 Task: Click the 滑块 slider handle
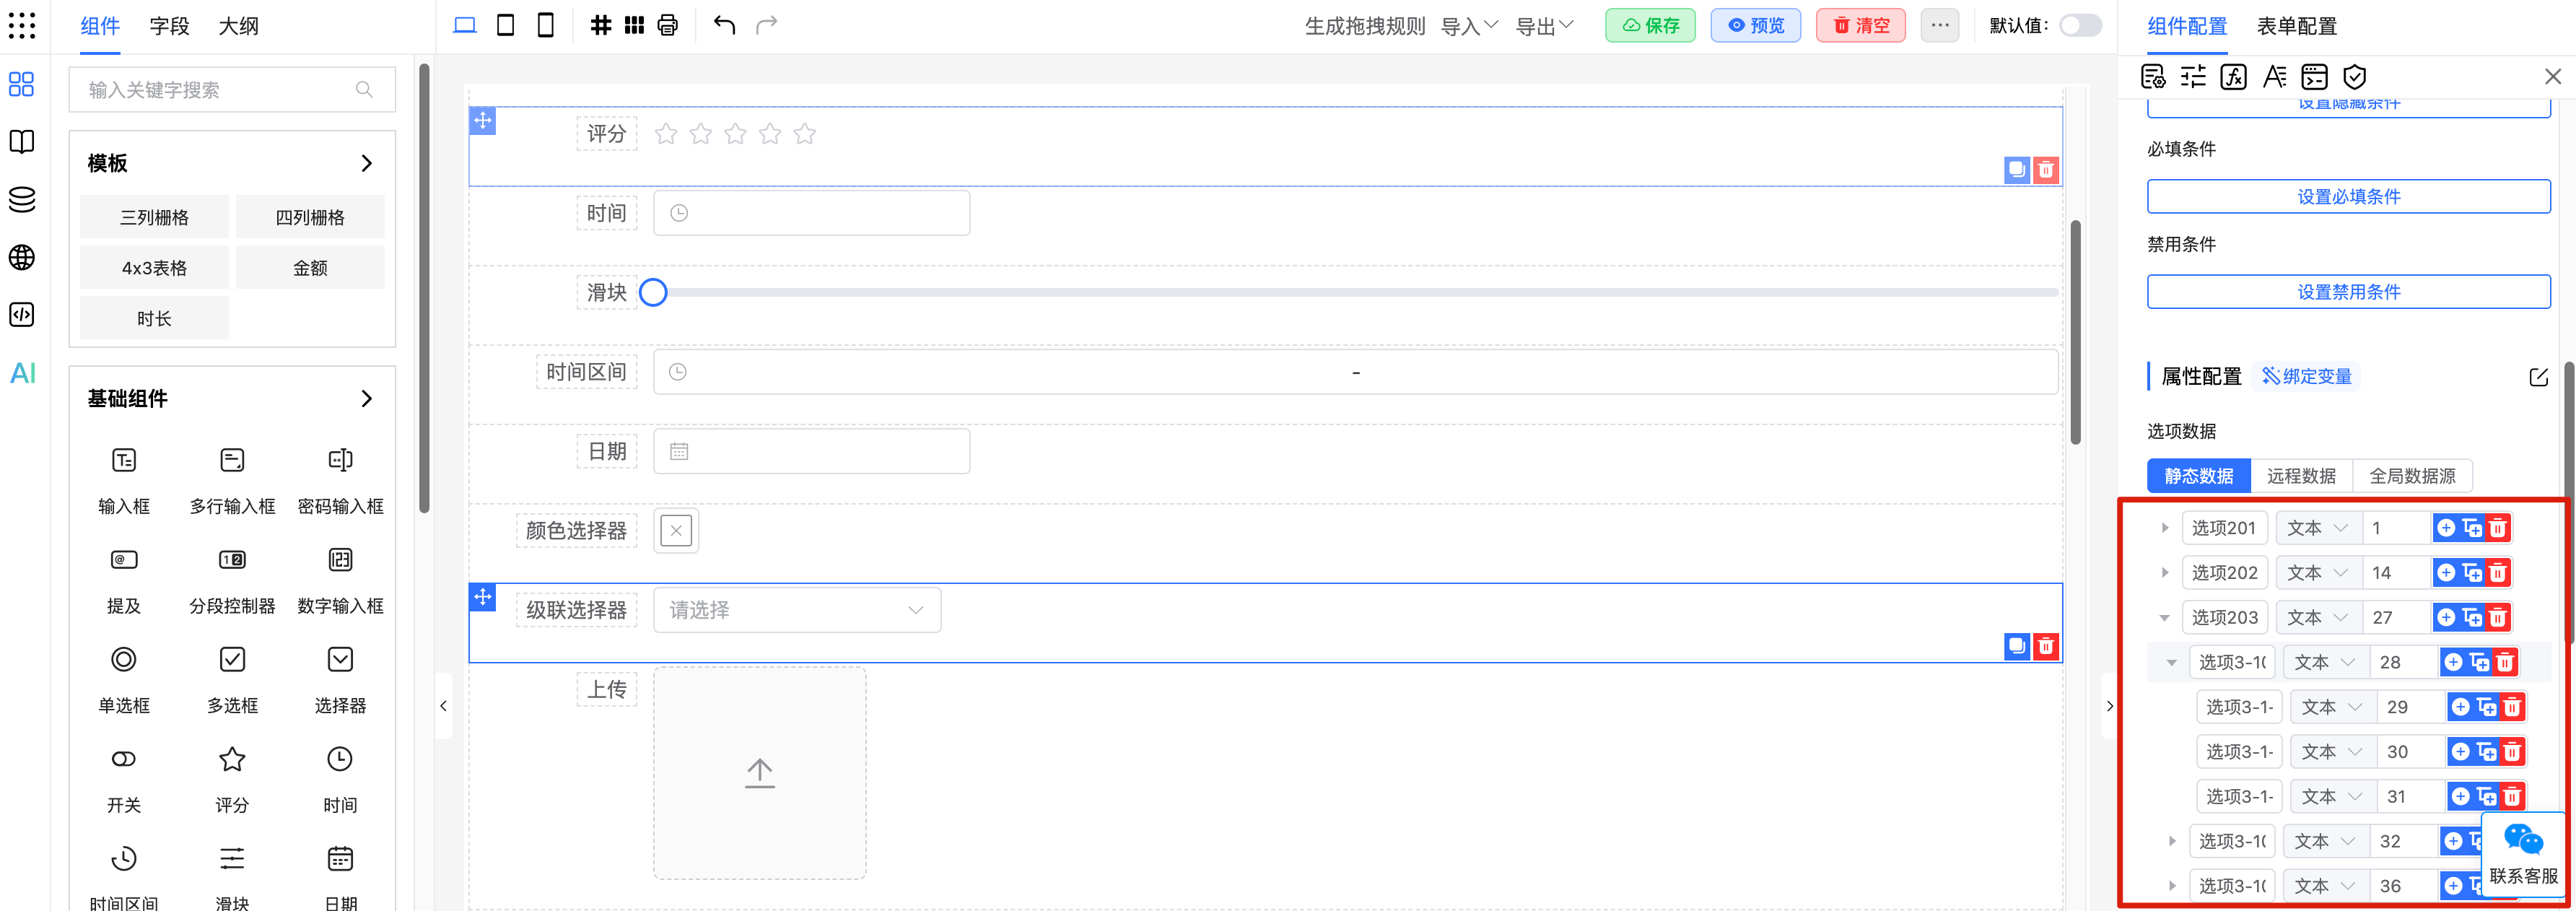[653, 293]
